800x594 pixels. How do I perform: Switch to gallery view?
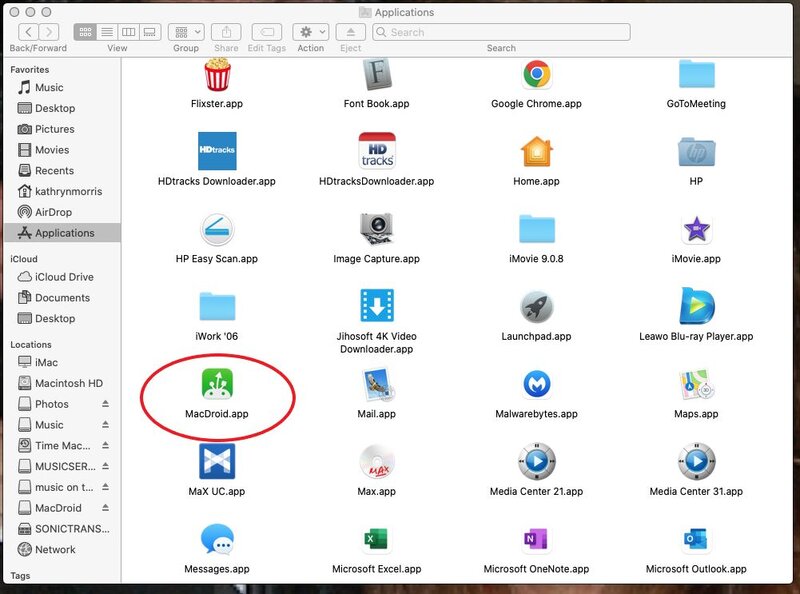[149, 32]
